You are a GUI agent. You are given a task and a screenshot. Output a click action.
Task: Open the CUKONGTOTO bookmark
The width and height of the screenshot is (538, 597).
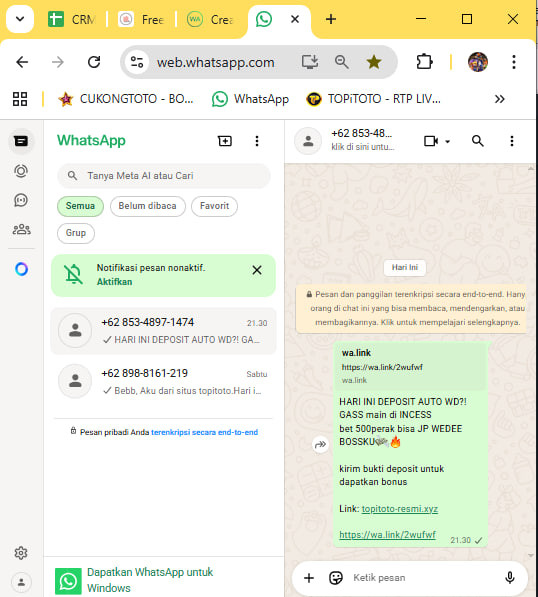tap(126, 99)
